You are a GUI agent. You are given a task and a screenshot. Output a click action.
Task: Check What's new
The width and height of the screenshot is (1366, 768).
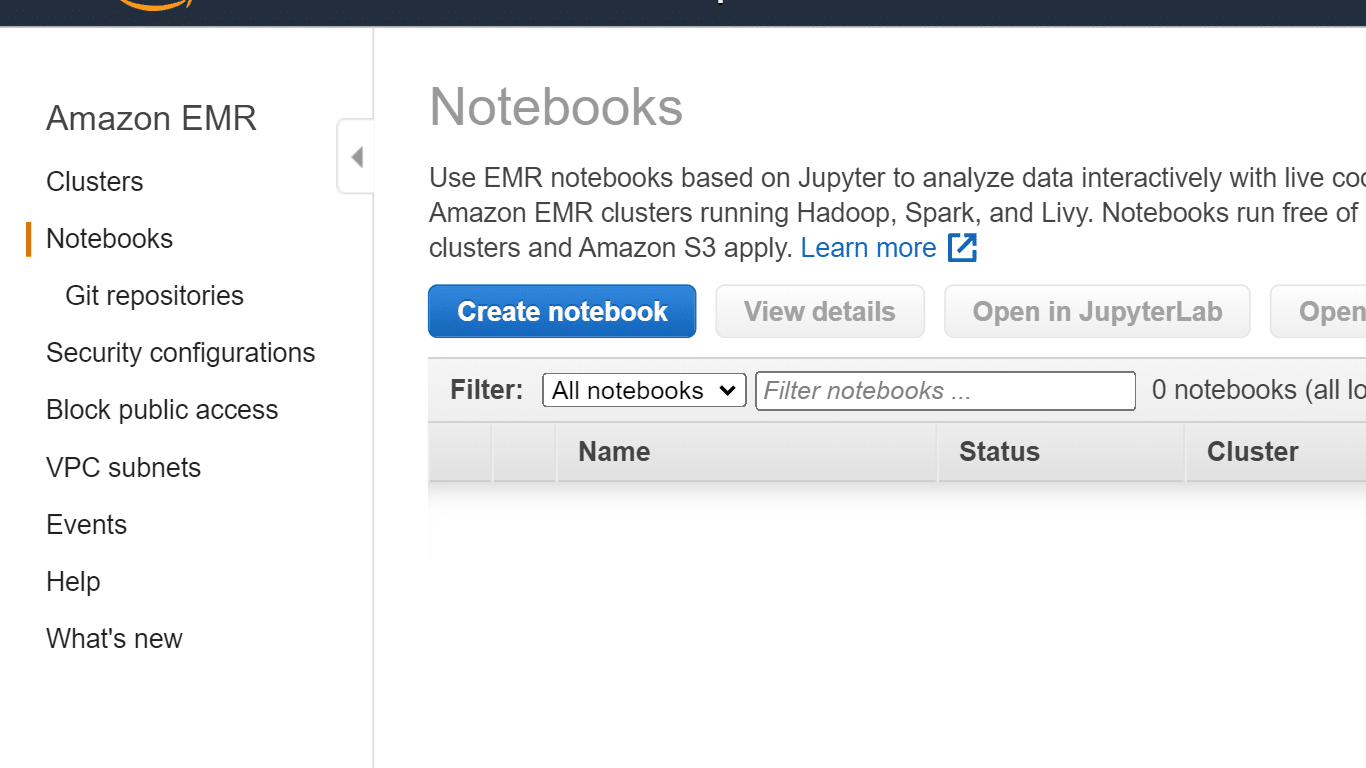(114, 638)
